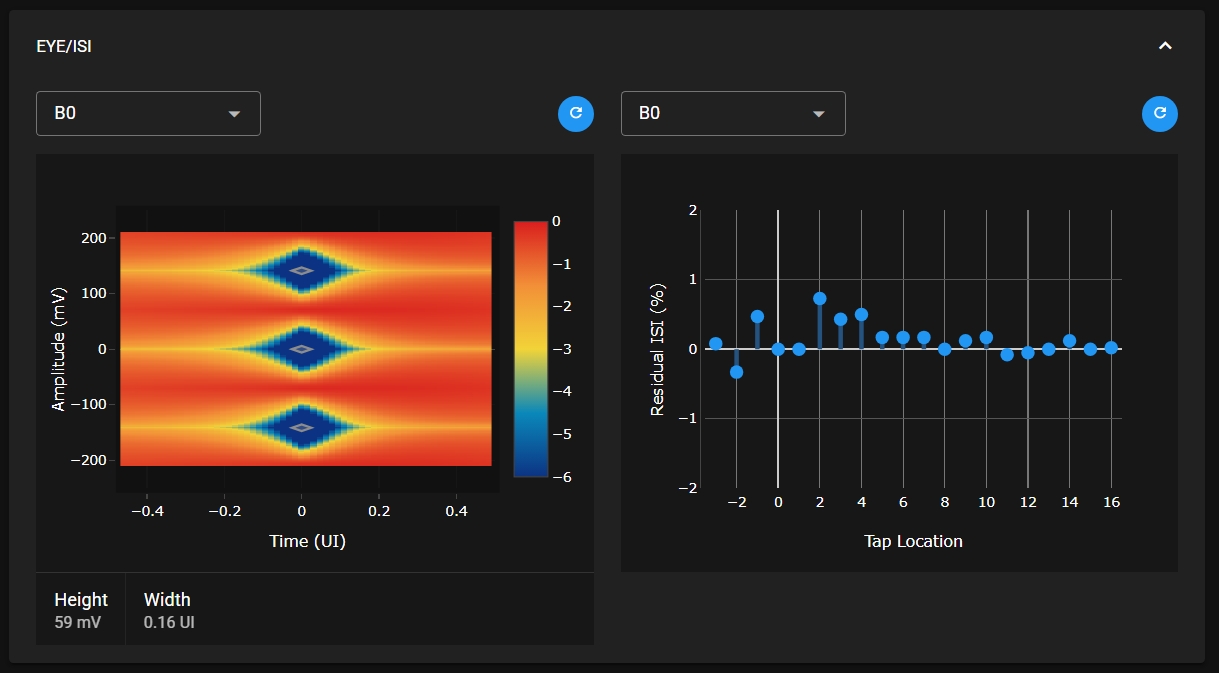1219x673 pixels.
Task: Click the last ISI point at tap 16
Action: click(1111, 347)
